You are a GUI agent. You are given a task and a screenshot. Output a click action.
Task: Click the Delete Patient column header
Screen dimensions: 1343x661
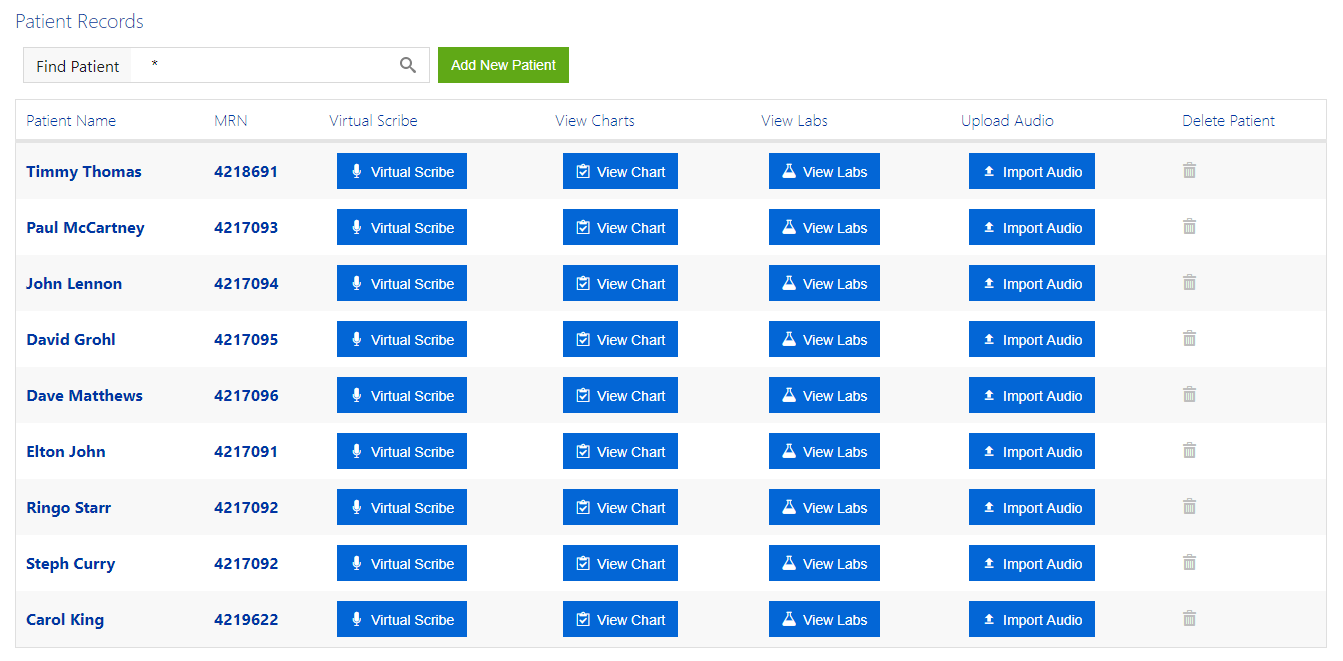point(1229,120)
